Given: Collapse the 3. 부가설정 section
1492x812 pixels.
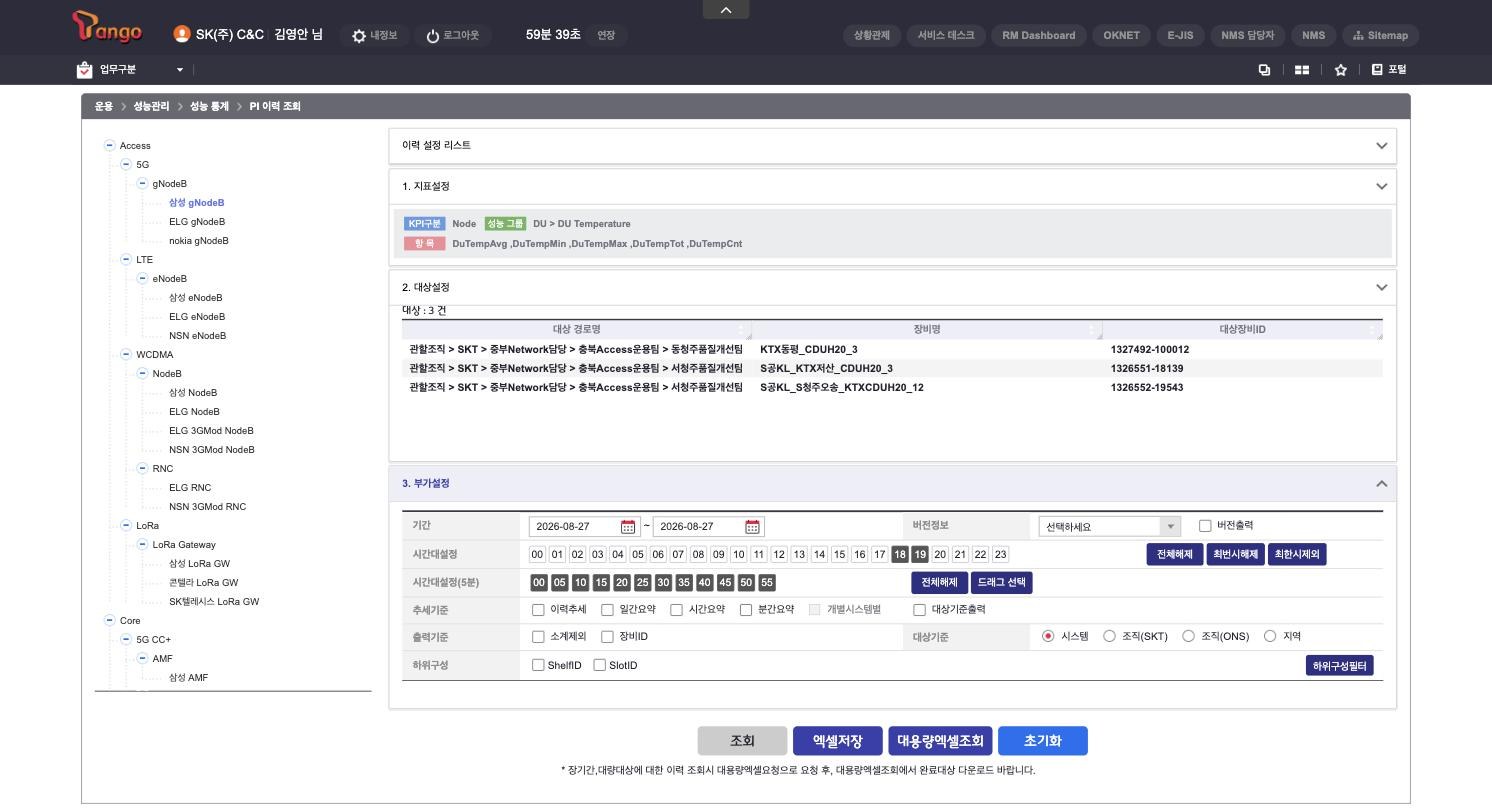Looking at the screenshot, I should point(1381,484).
